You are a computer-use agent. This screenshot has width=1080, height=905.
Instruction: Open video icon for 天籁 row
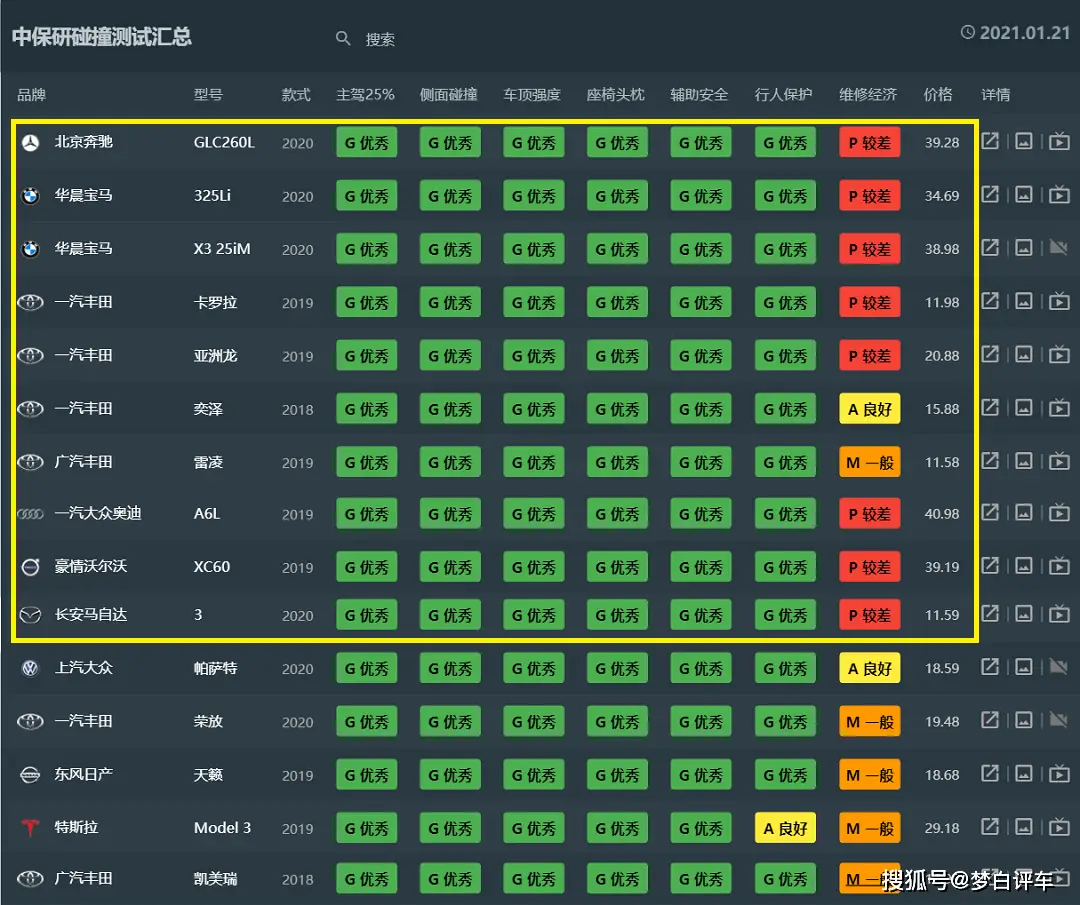tap(1059, 773)
